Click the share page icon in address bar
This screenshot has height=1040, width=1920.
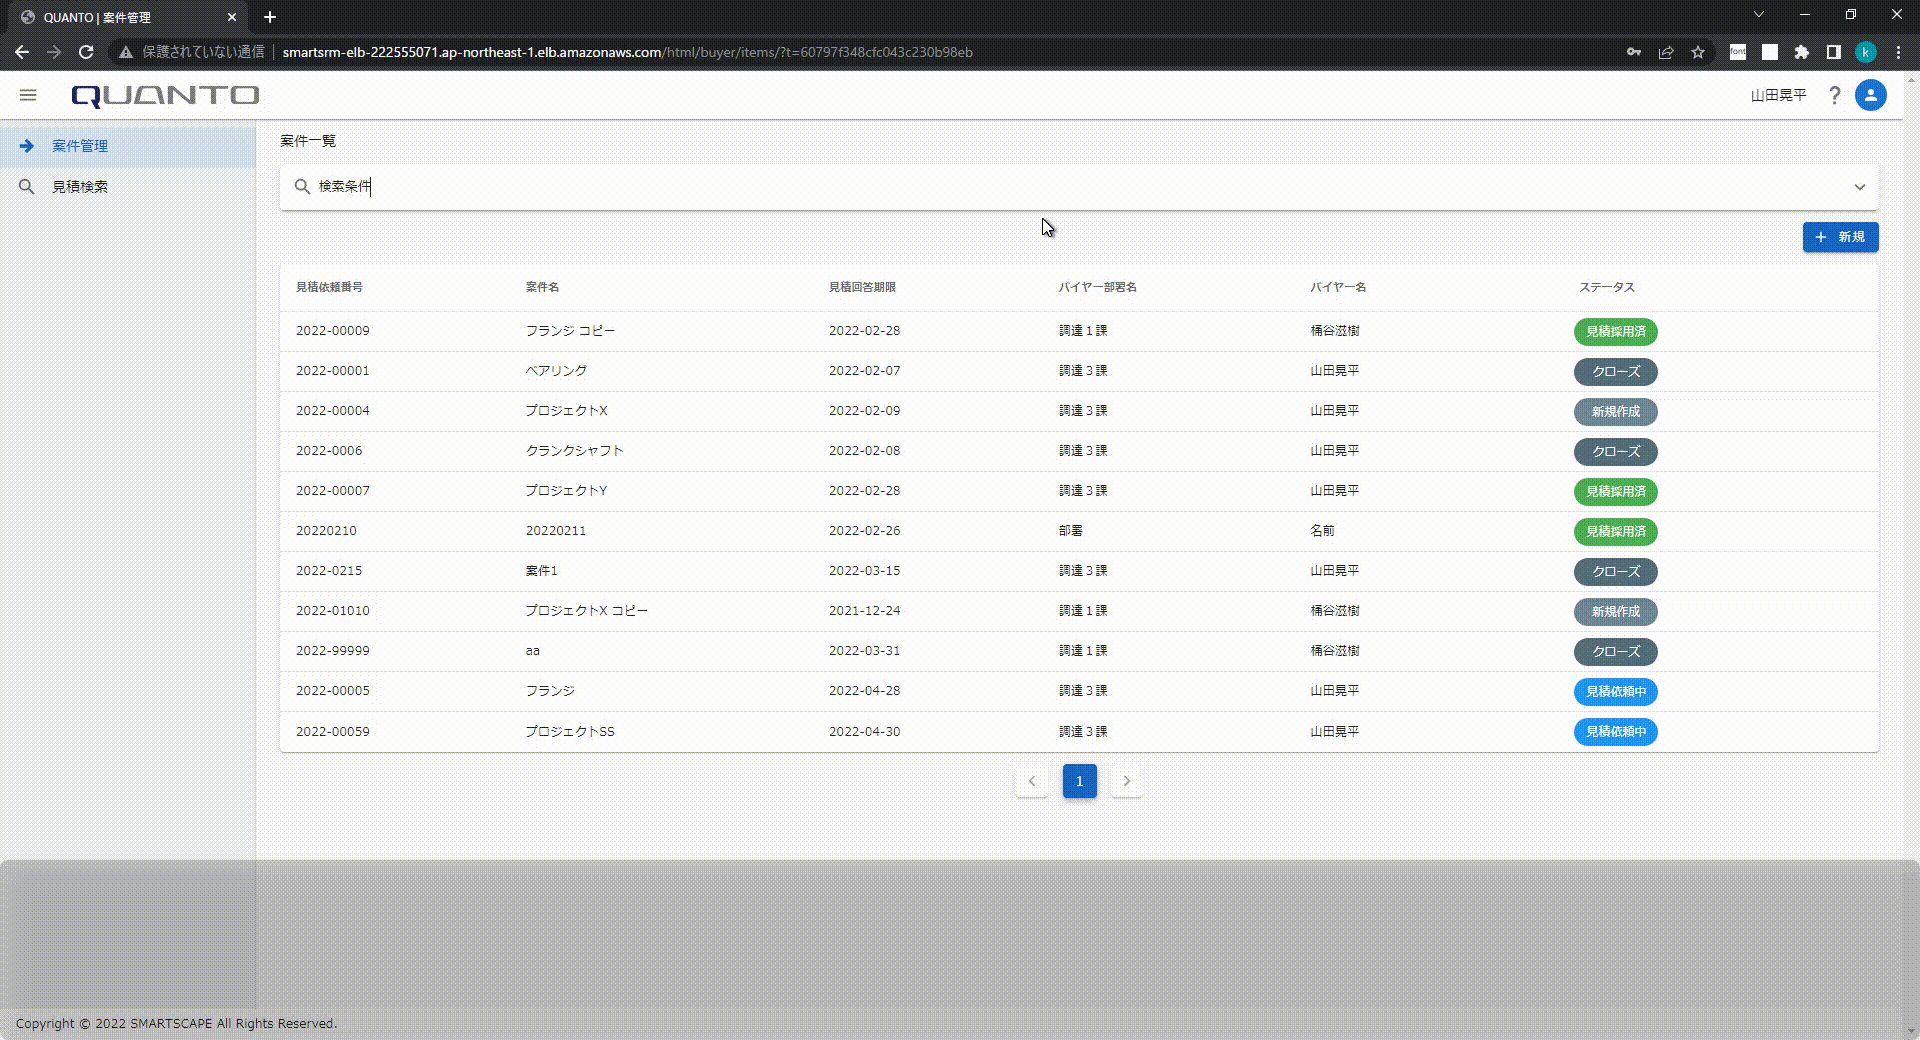(x=1666, y=52)
